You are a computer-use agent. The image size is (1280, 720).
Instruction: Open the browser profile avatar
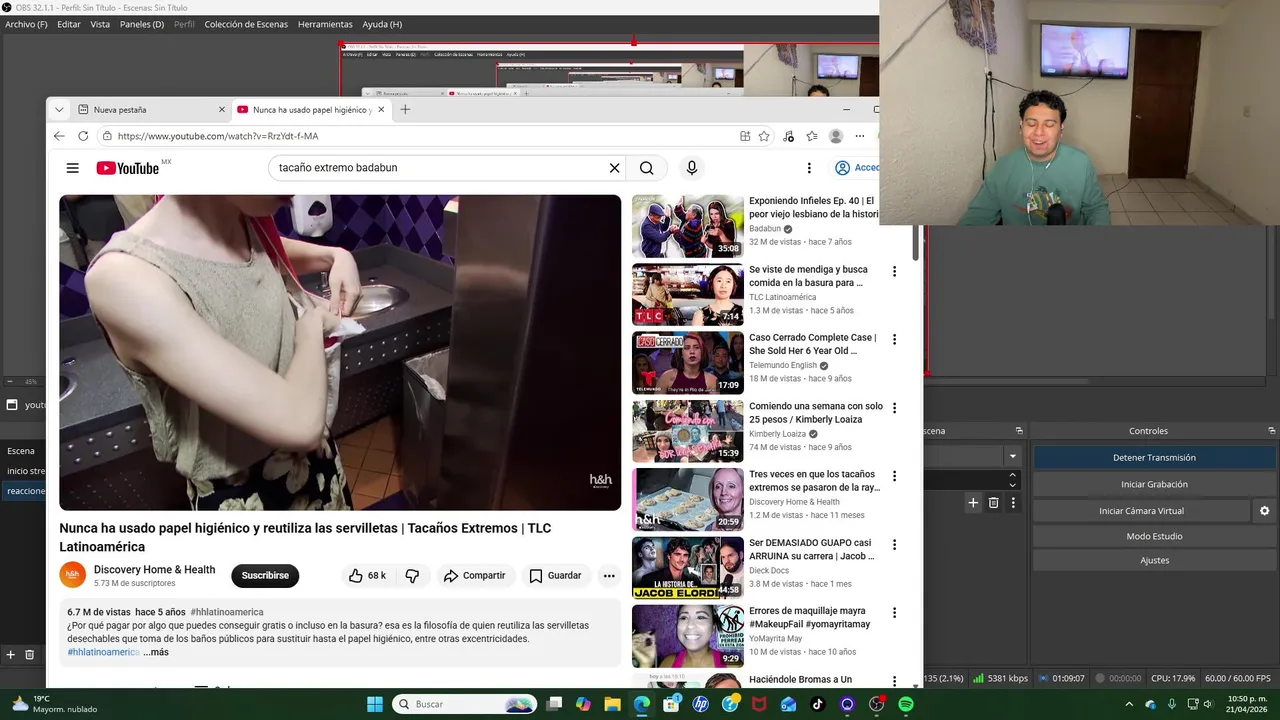(836, 136)
